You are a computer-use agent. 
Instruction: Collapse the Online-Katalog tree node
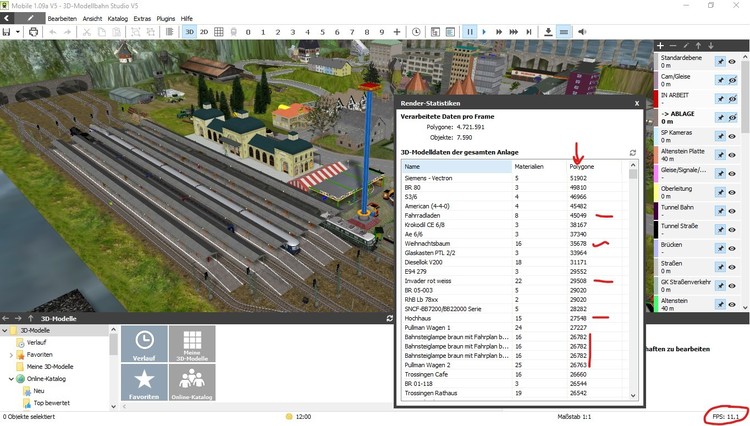pyautogui.click(x=11, y=379)
